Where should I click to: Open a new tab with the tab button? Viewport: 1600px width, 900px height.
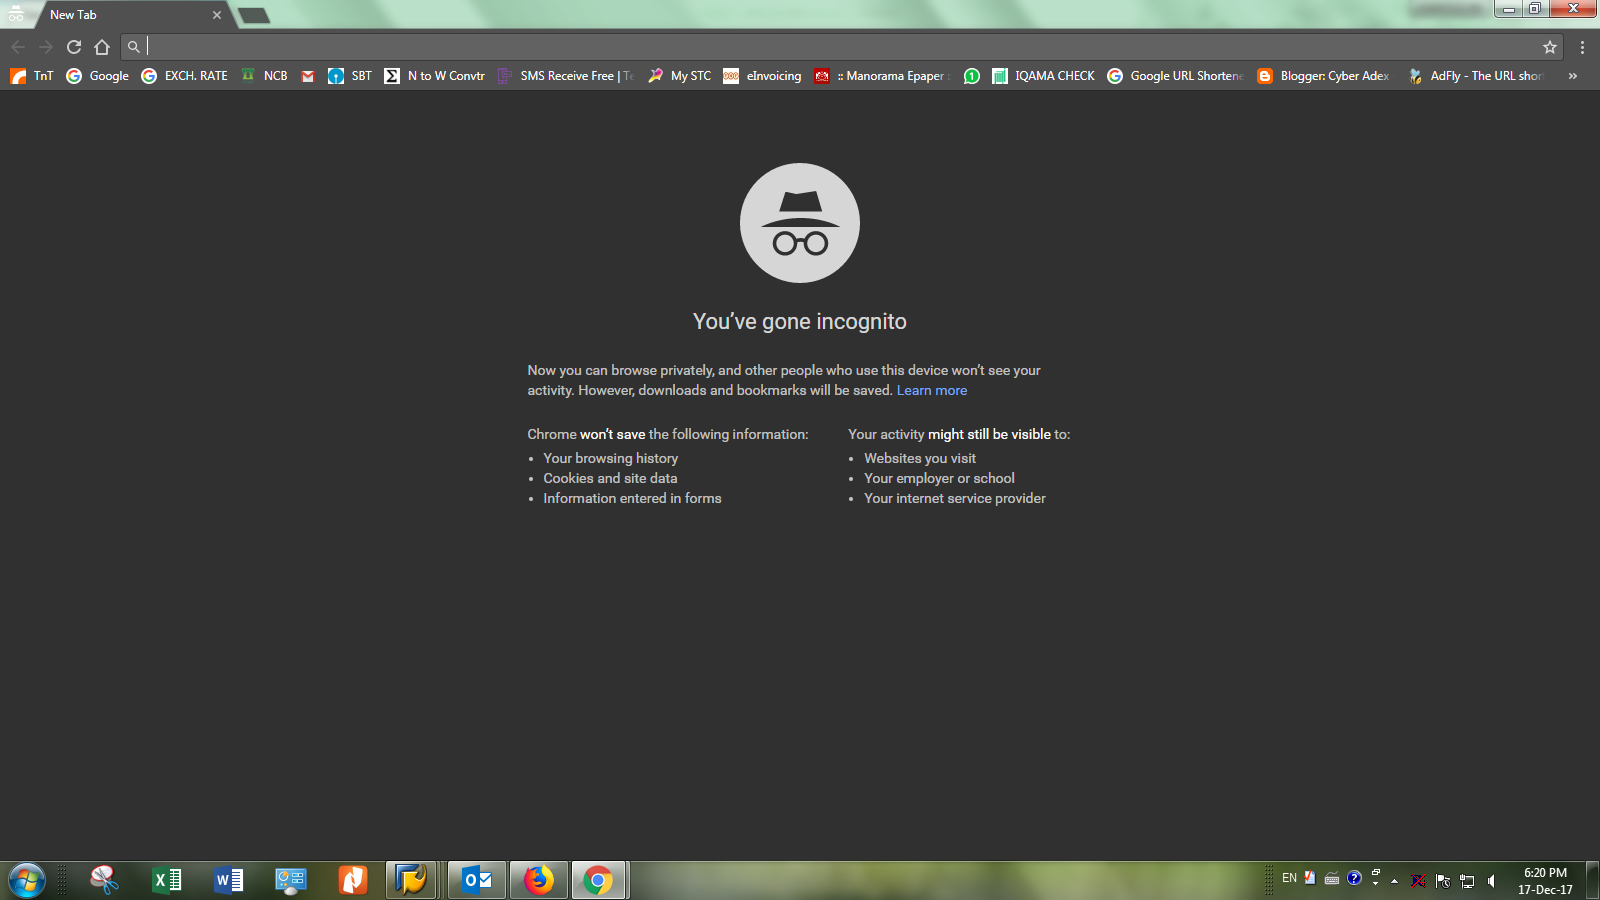point(254,15)
